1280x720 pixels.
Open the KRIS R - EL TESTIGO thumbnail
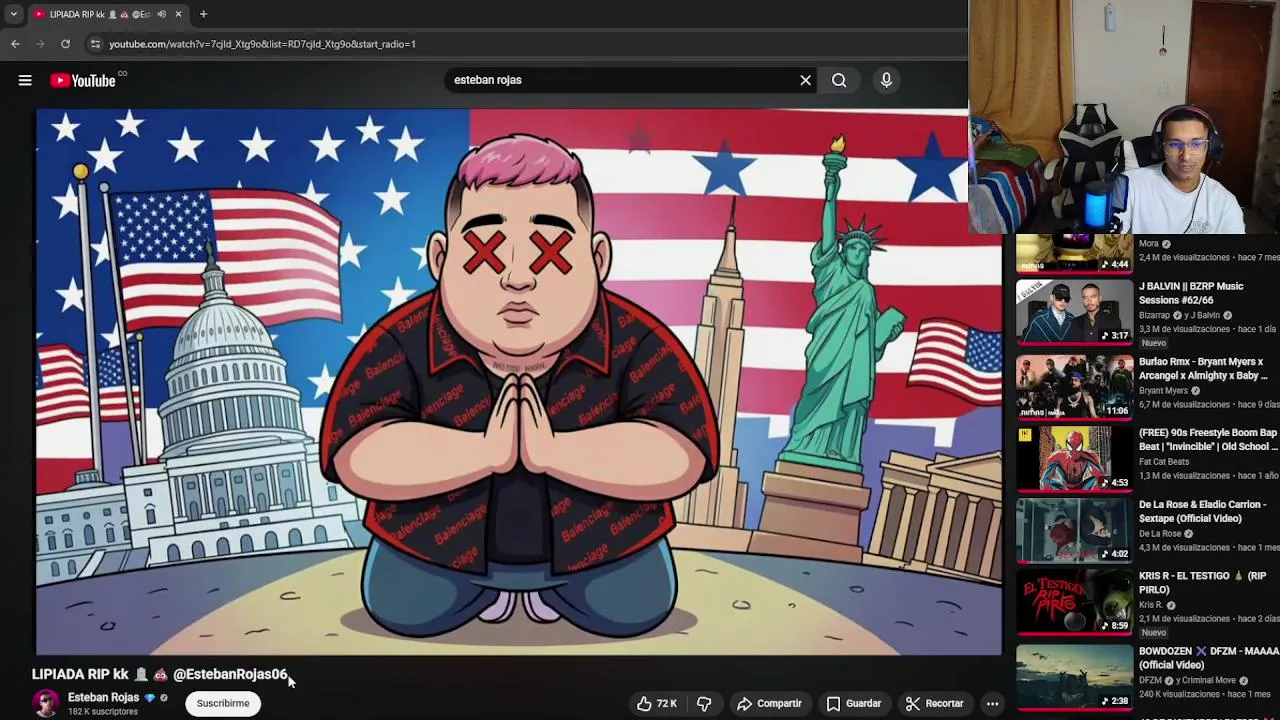tap(1074, 600)
